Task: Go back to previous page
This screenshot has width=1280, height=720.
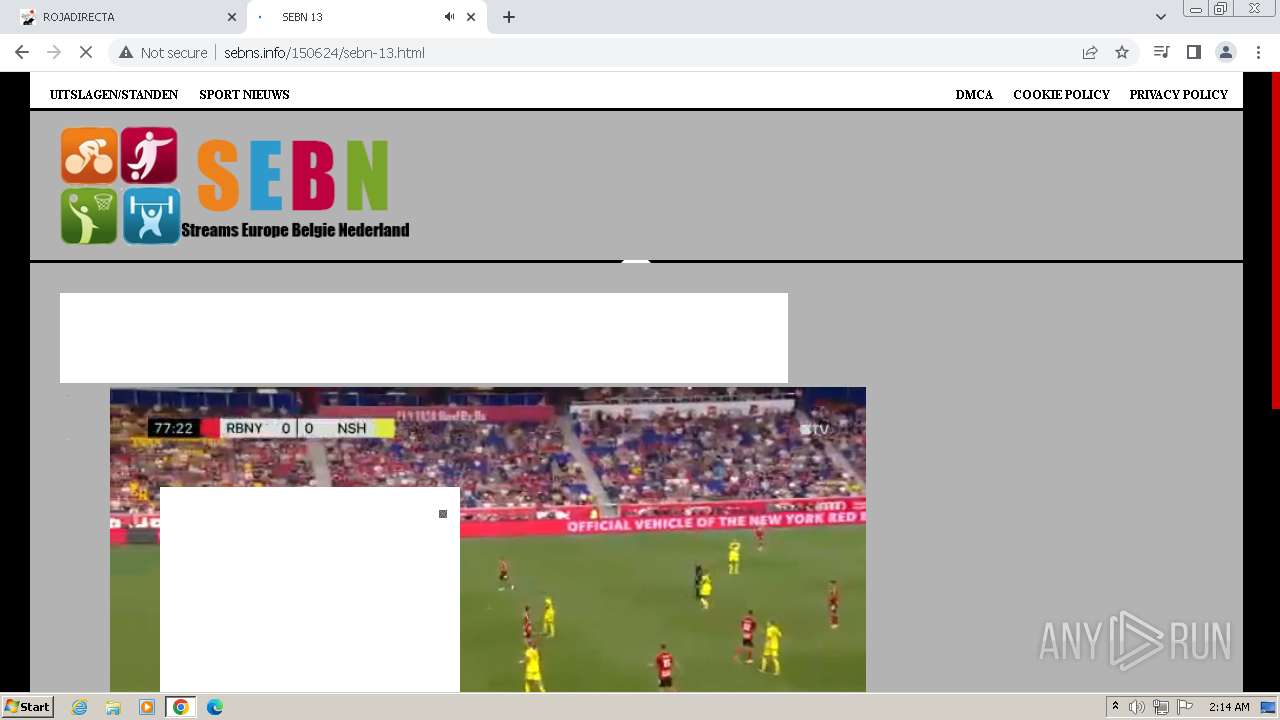Action: coord(22,52)
